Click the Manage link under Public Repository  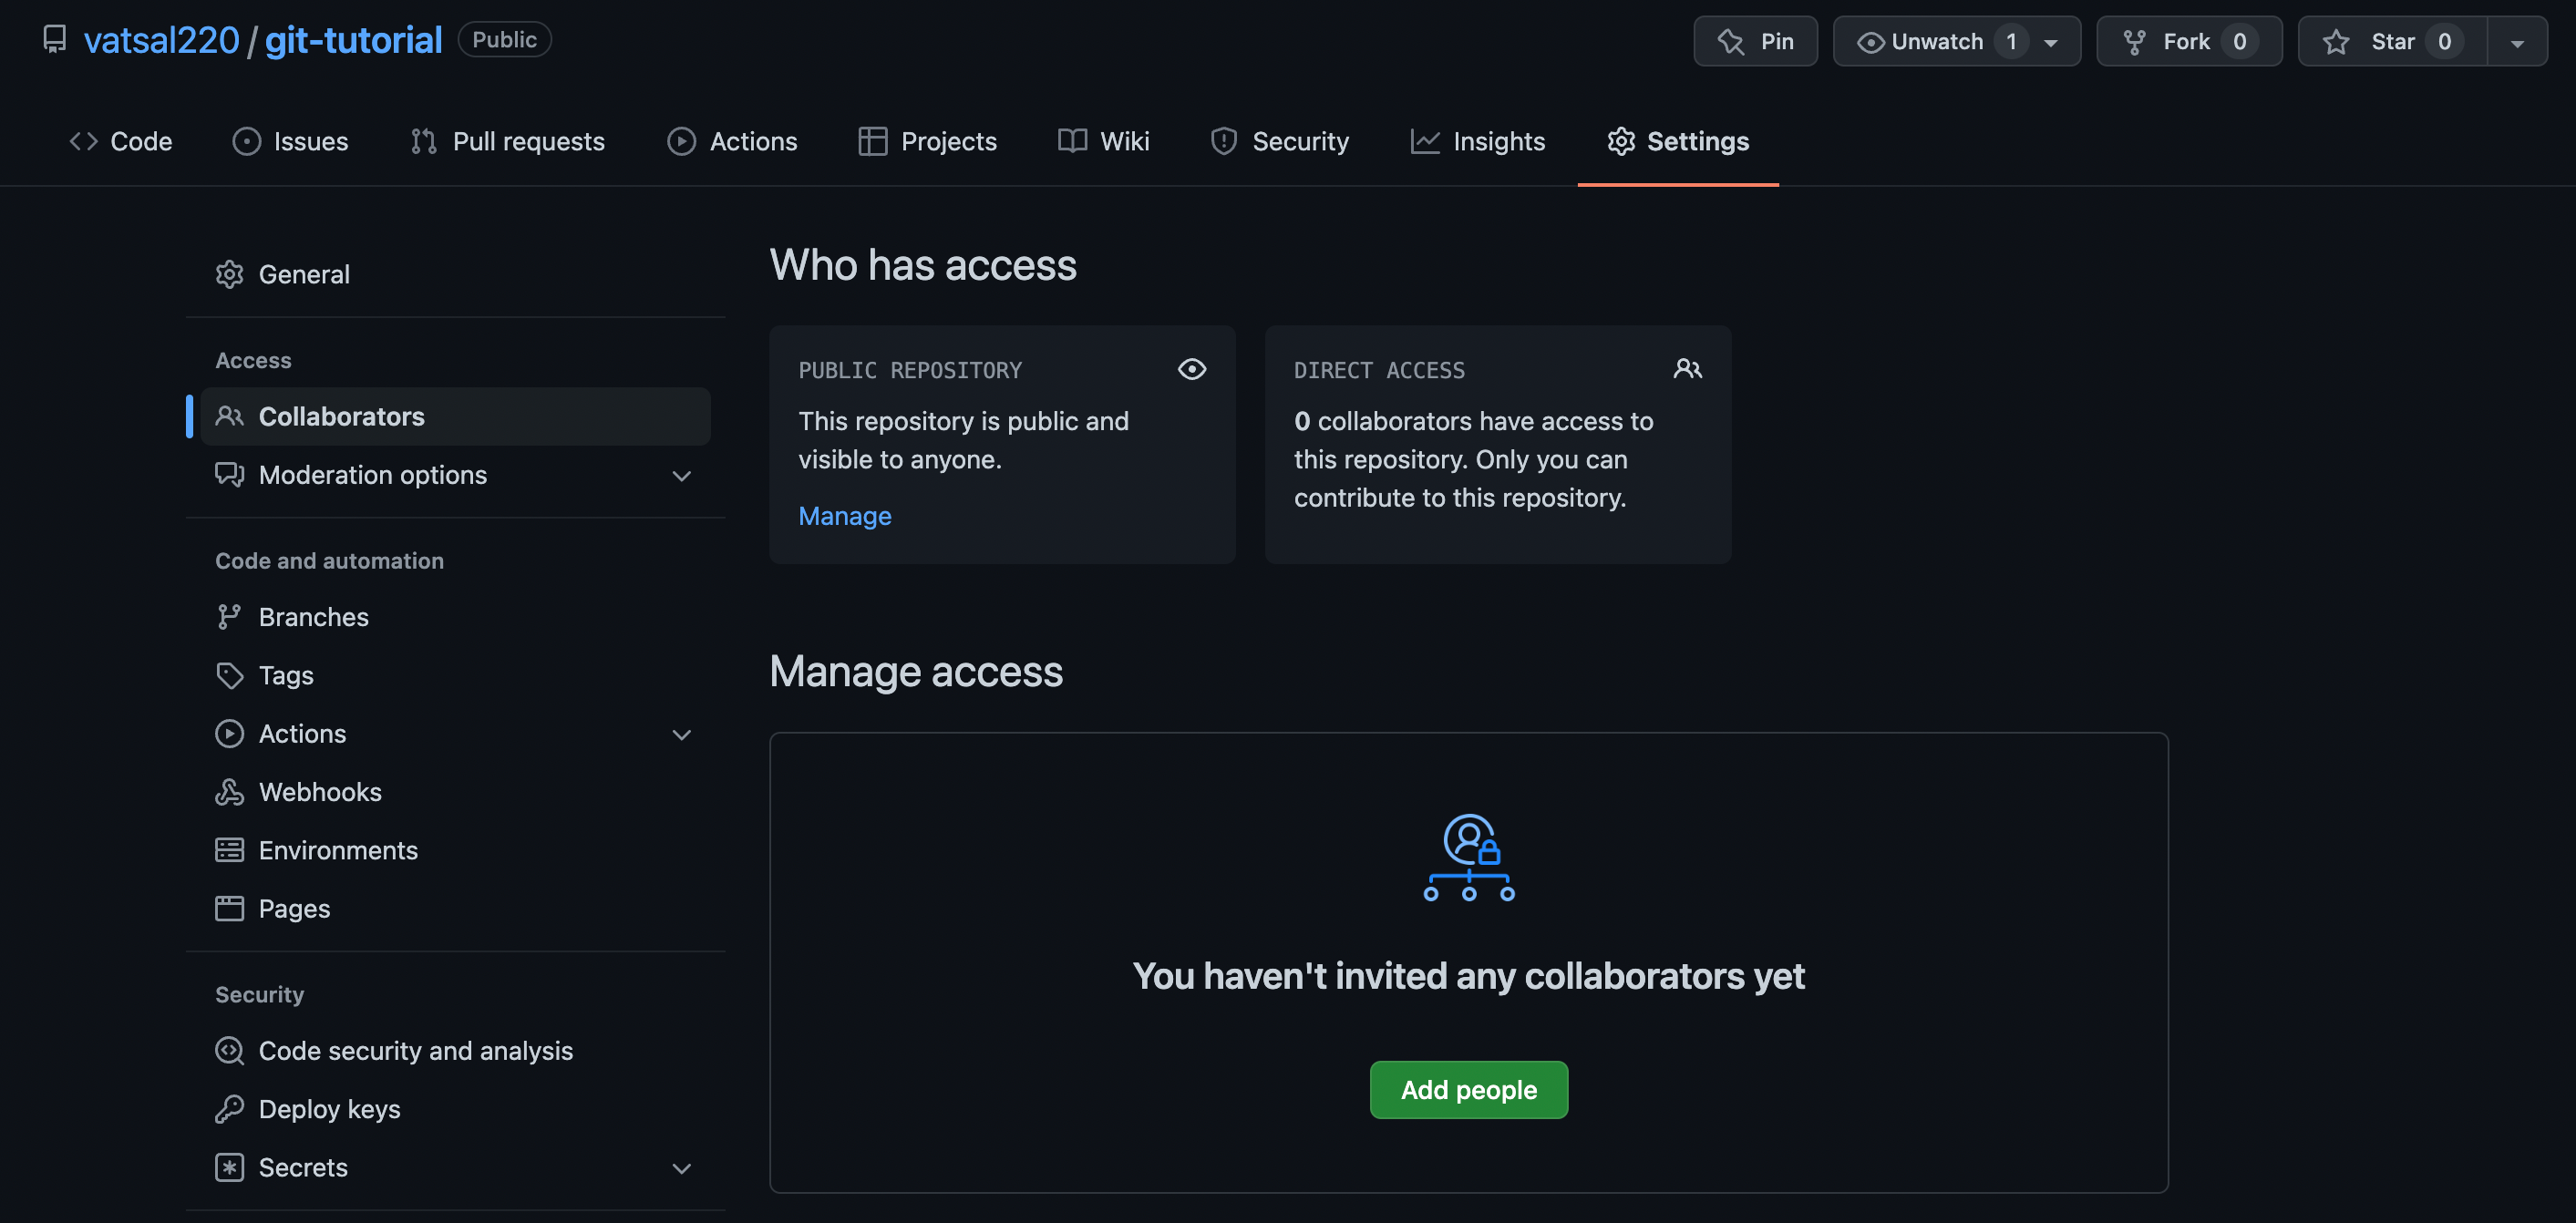tap(845, 516)
